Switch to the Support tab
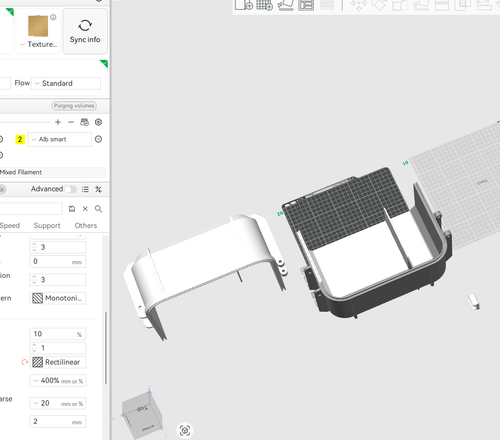Screen dimensions: 500x440 click(47, 226)
